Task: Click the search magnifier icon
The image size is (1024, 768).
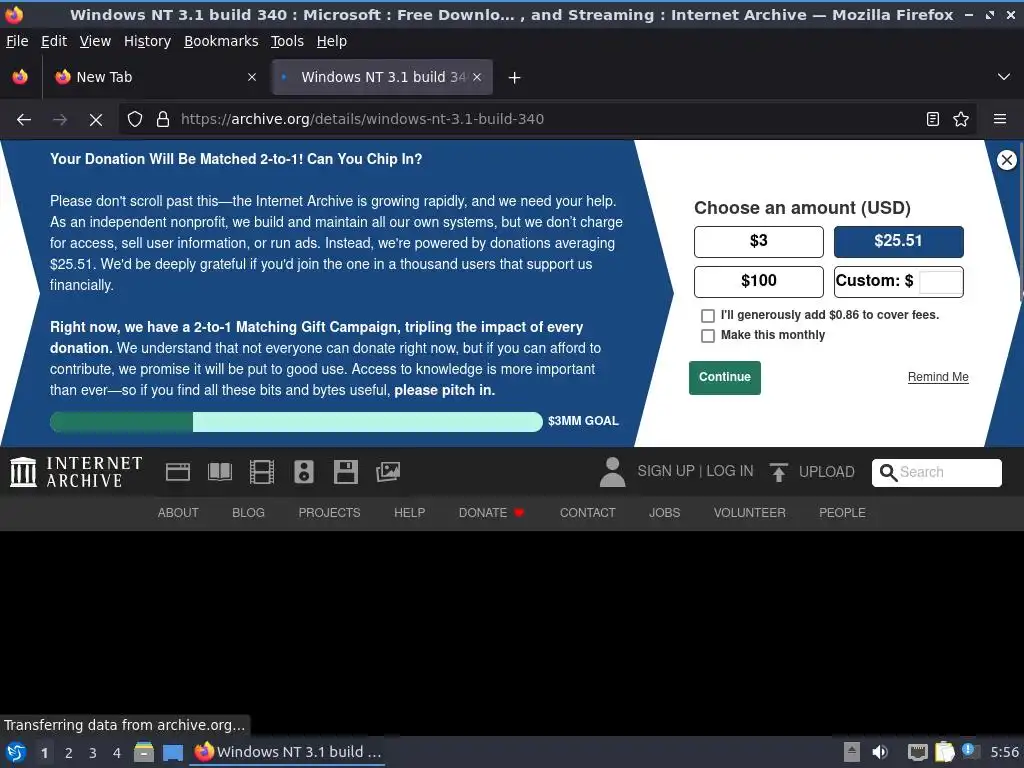Action: point(888,472)
